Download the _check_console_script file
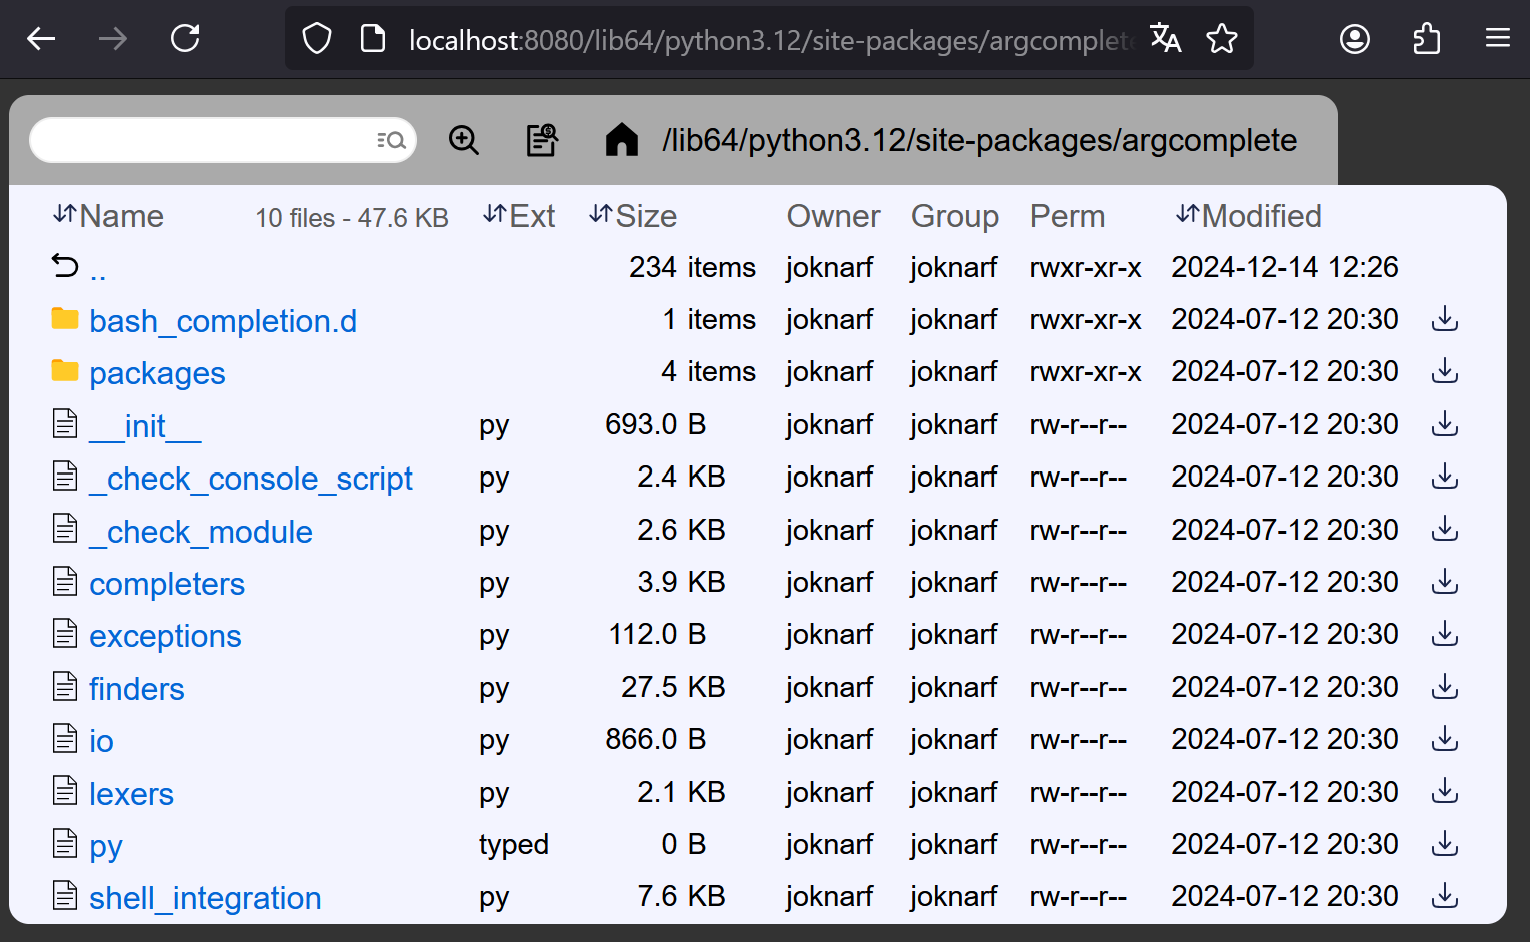This screenshot has height=942, width=1530. [x=1445, y=478]
